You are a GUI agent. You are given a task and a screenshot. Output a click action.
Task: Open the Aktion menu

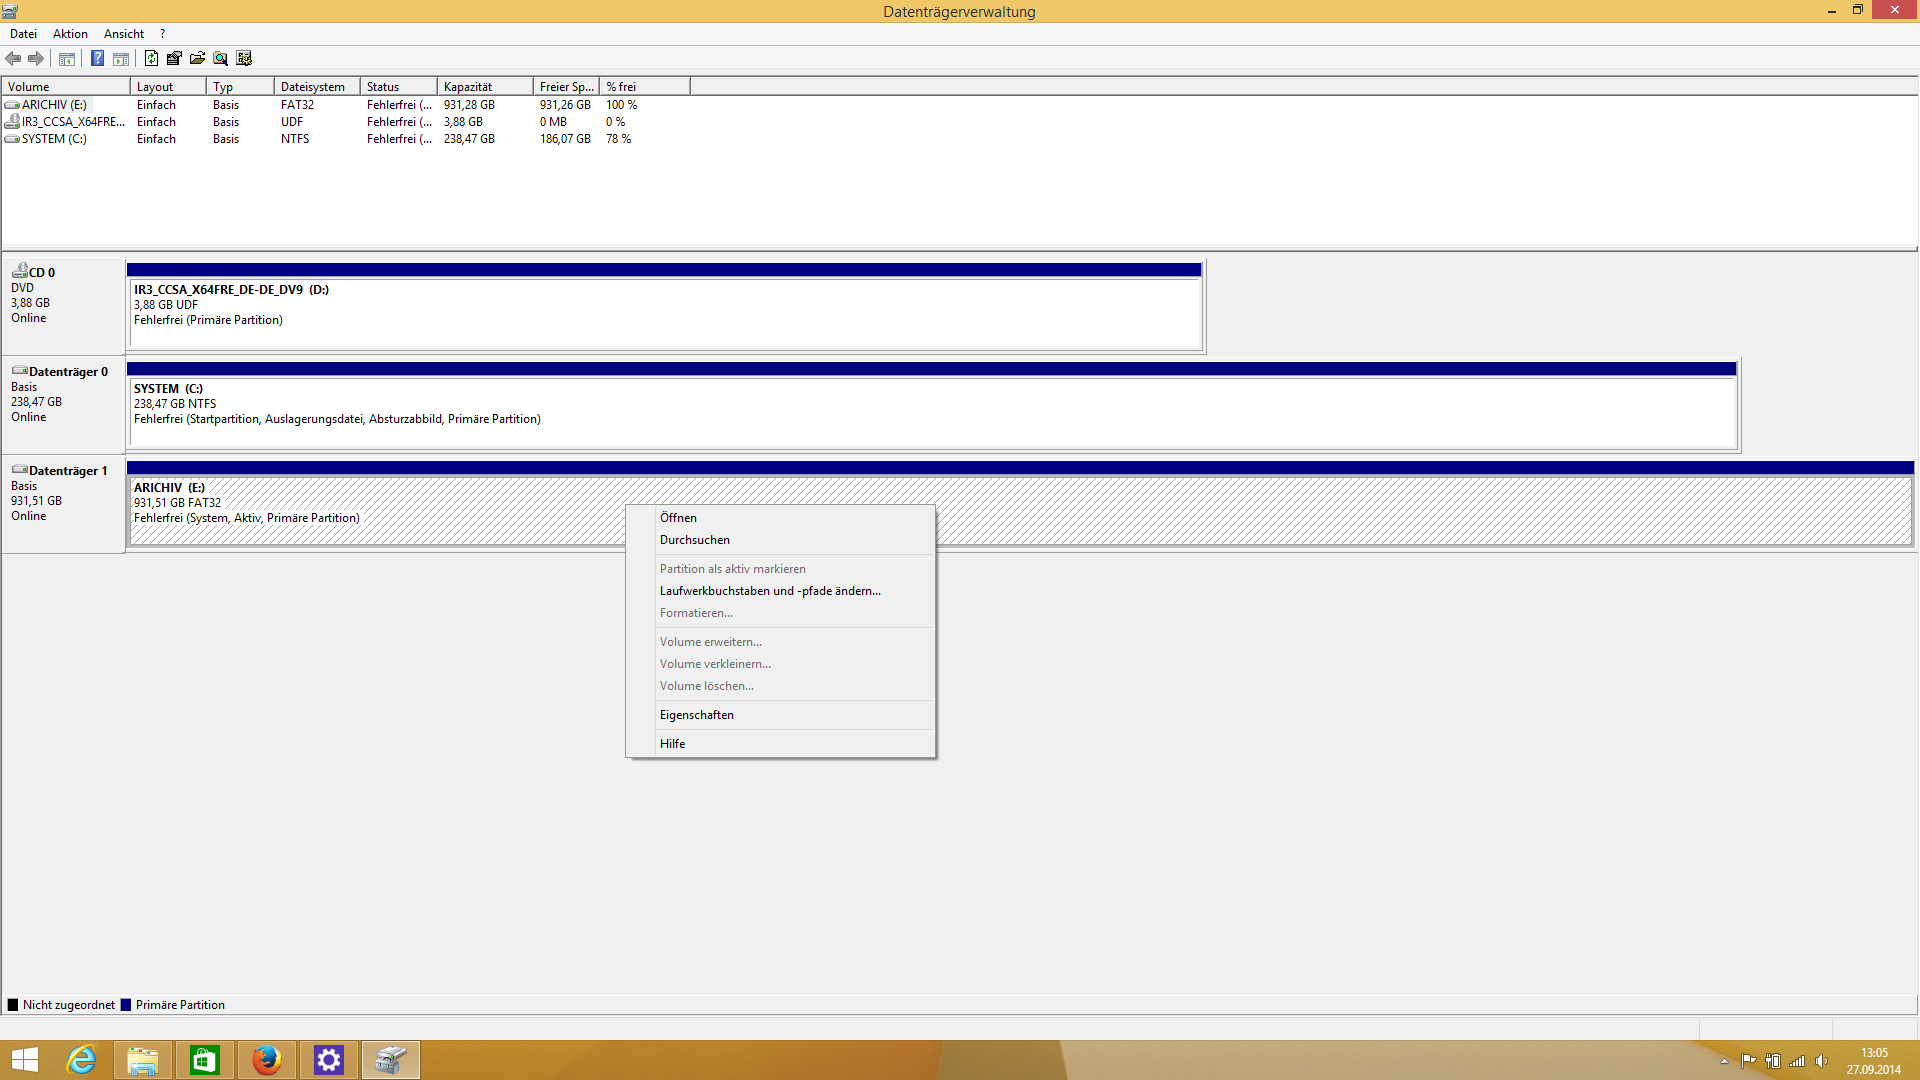pyautogui.click(x=70, y=34)
